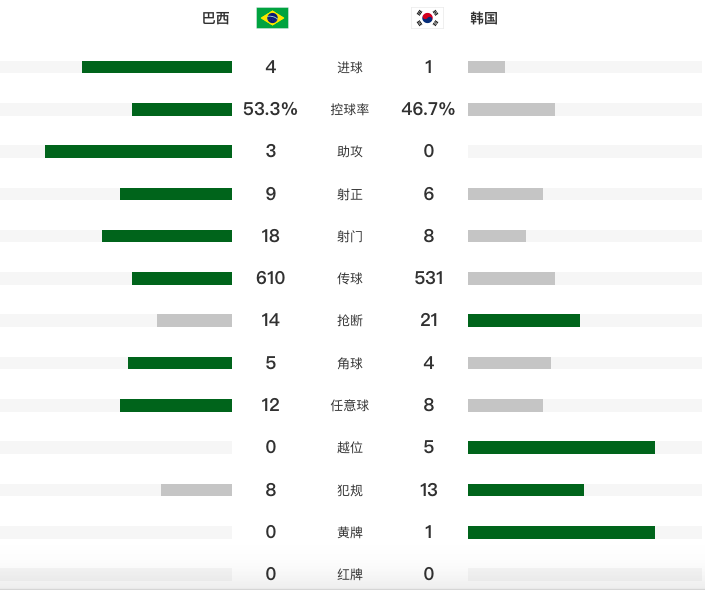Click Brazil's 53.3% possession value
The width and height of the screenshot is (705, 590).
(x=270, y=109)
